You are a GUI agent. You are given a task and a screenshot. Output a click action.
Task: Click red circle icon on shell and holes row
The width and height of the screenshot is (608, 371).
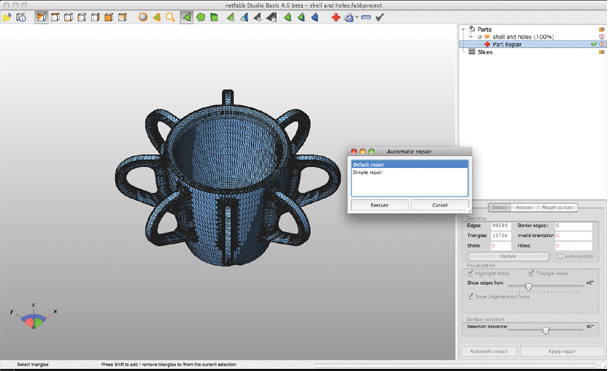[x=602, y=37]
